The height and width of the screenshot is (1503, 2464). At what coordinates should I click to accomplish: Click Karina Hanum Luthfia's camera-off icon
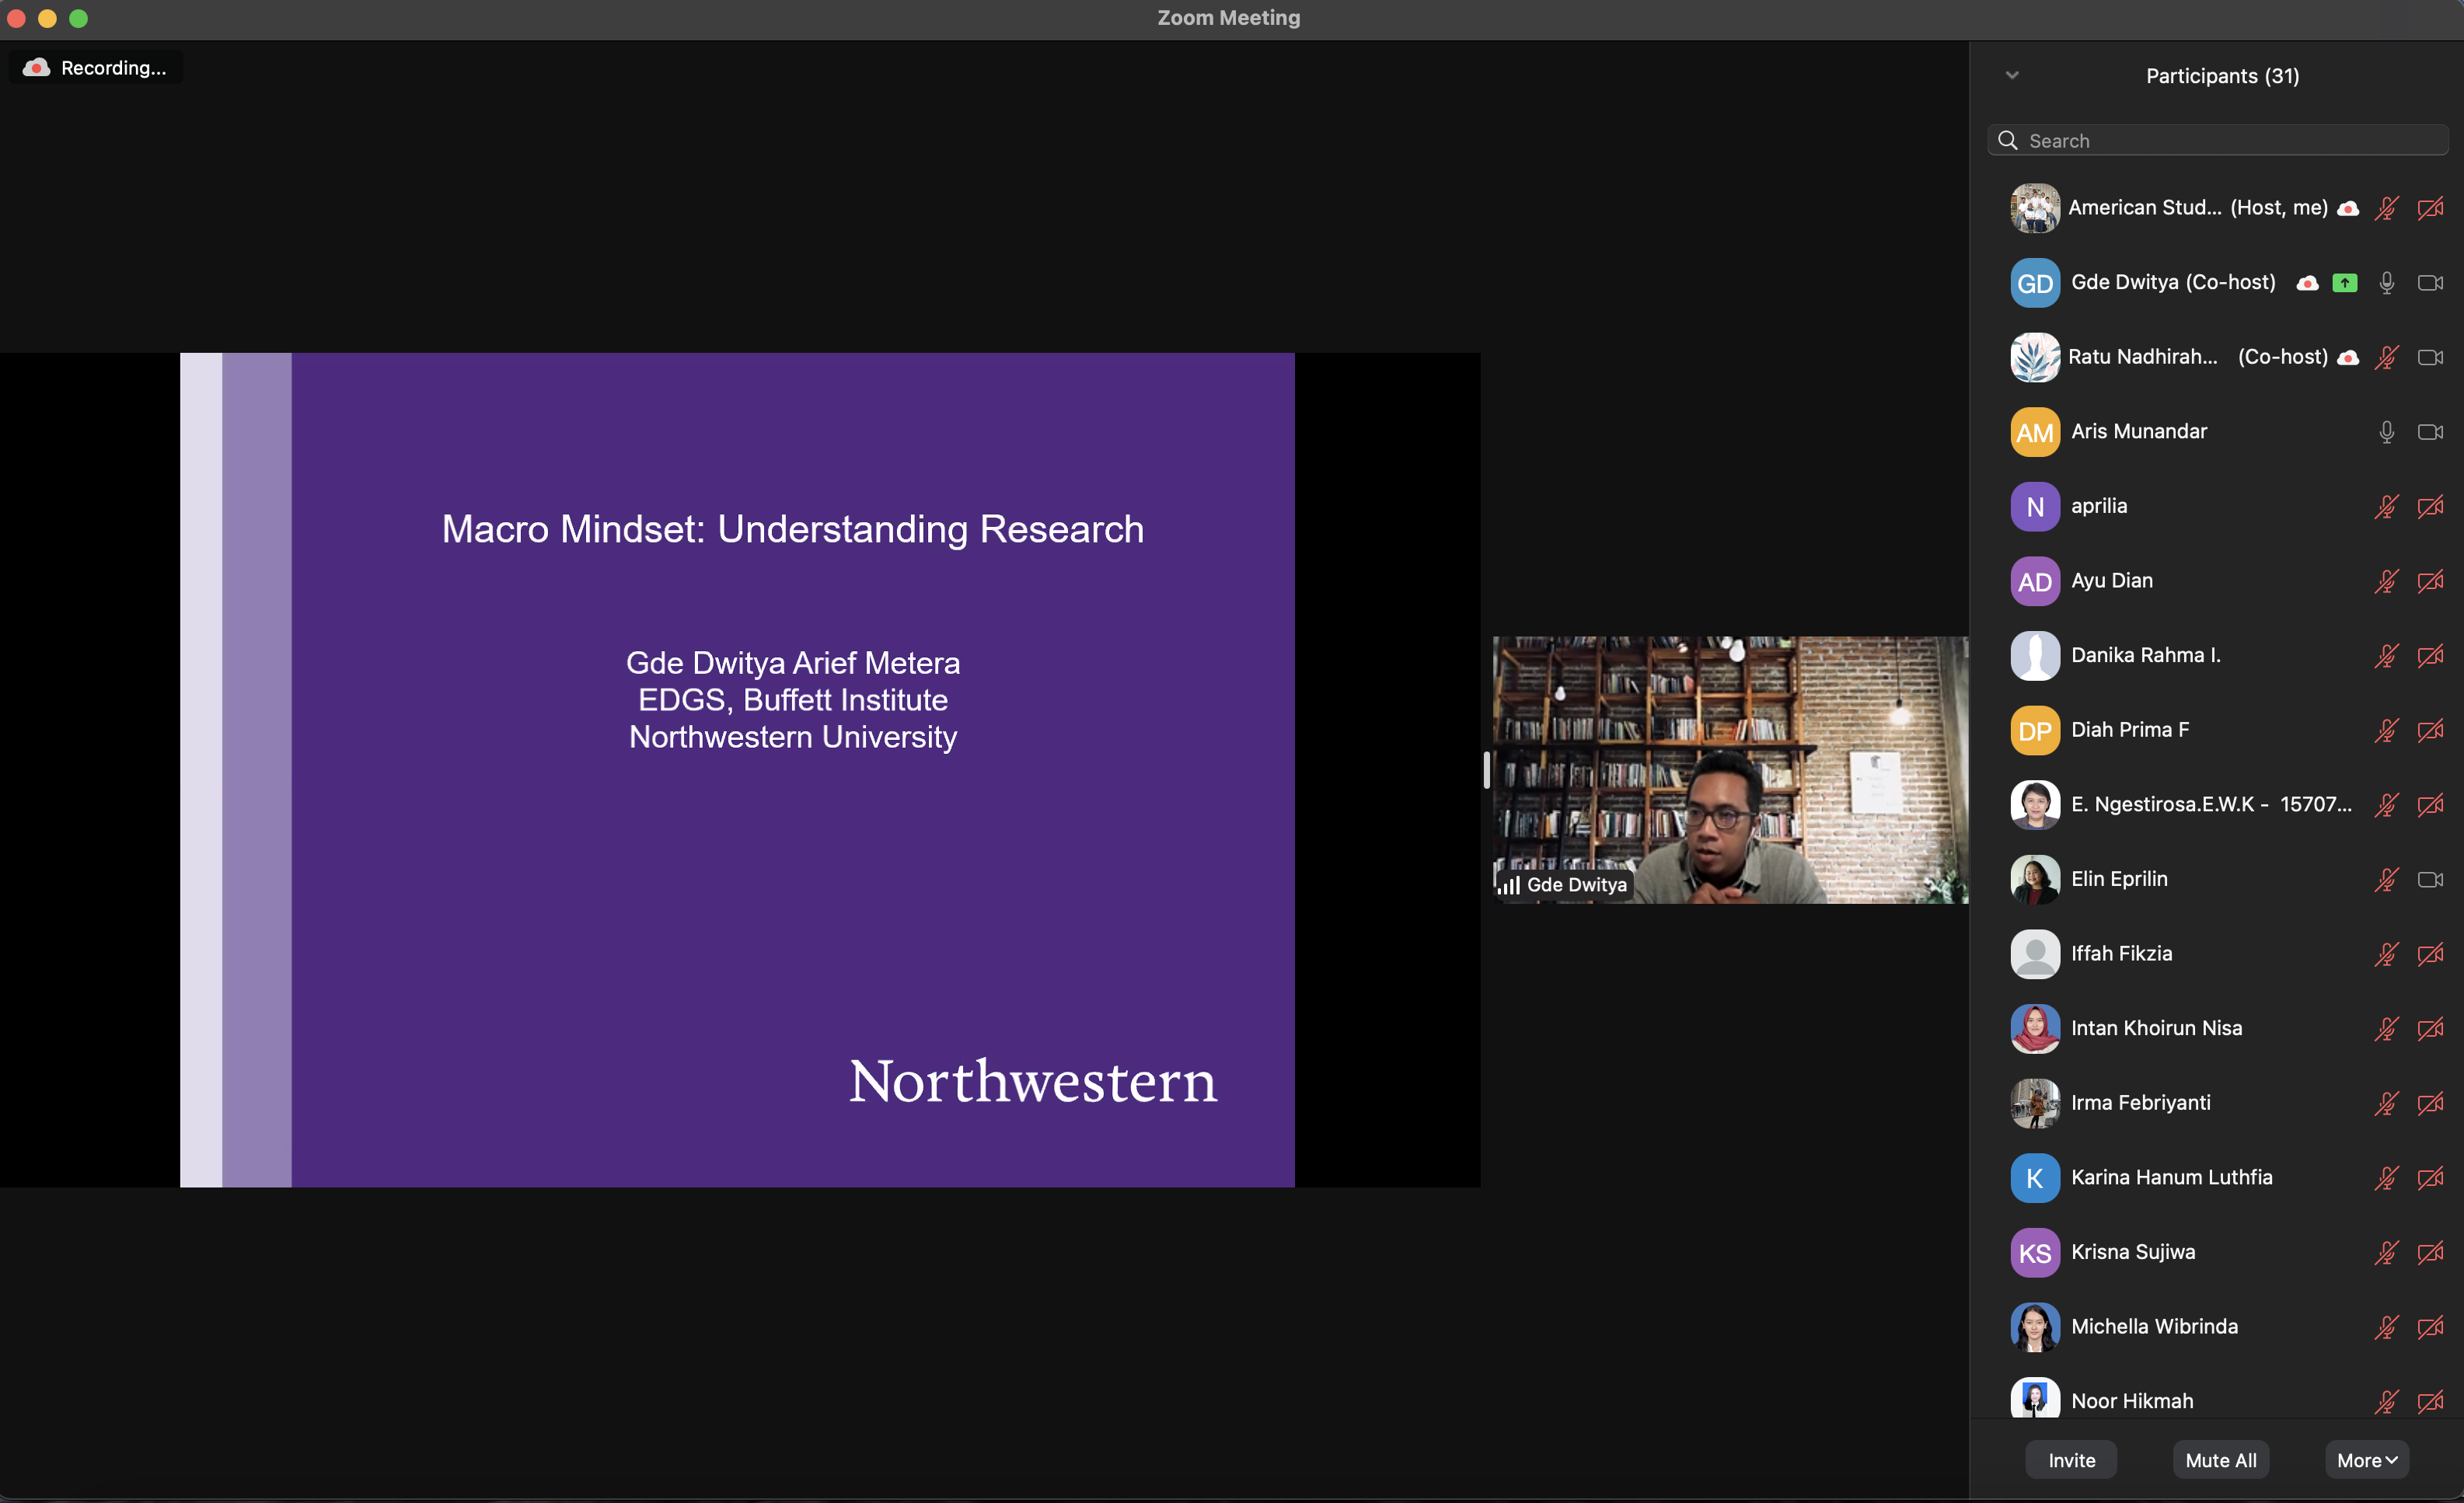click(2430, 1179)
